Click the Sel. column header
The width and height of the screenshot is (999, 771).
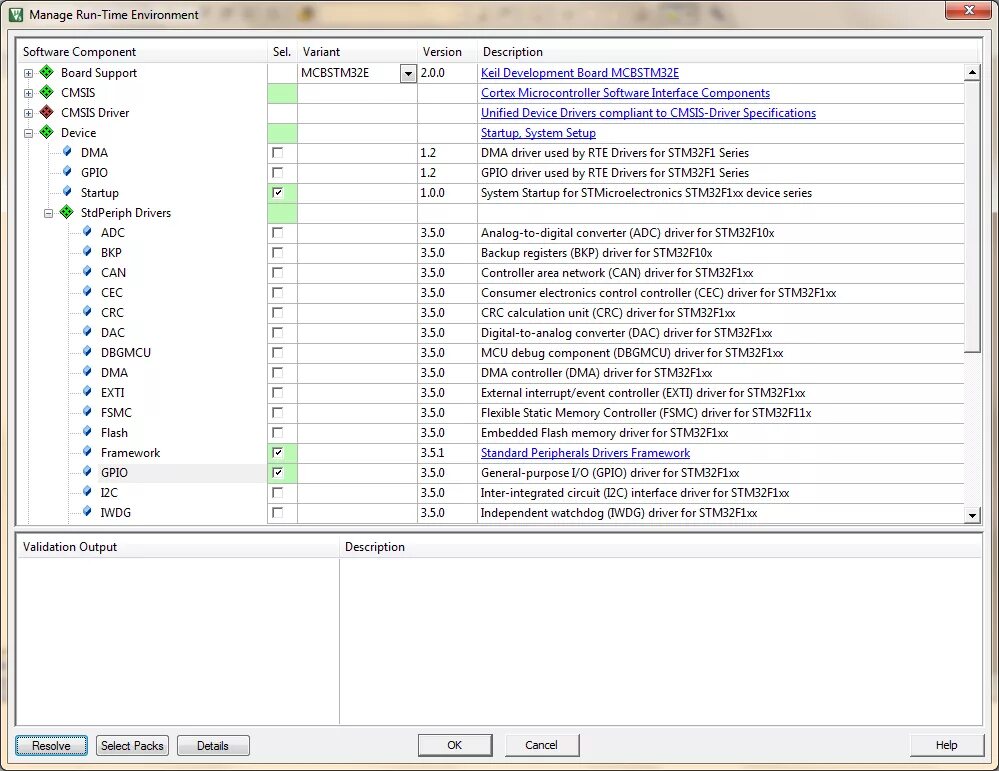pyautogui.click(x=282, y=52)
